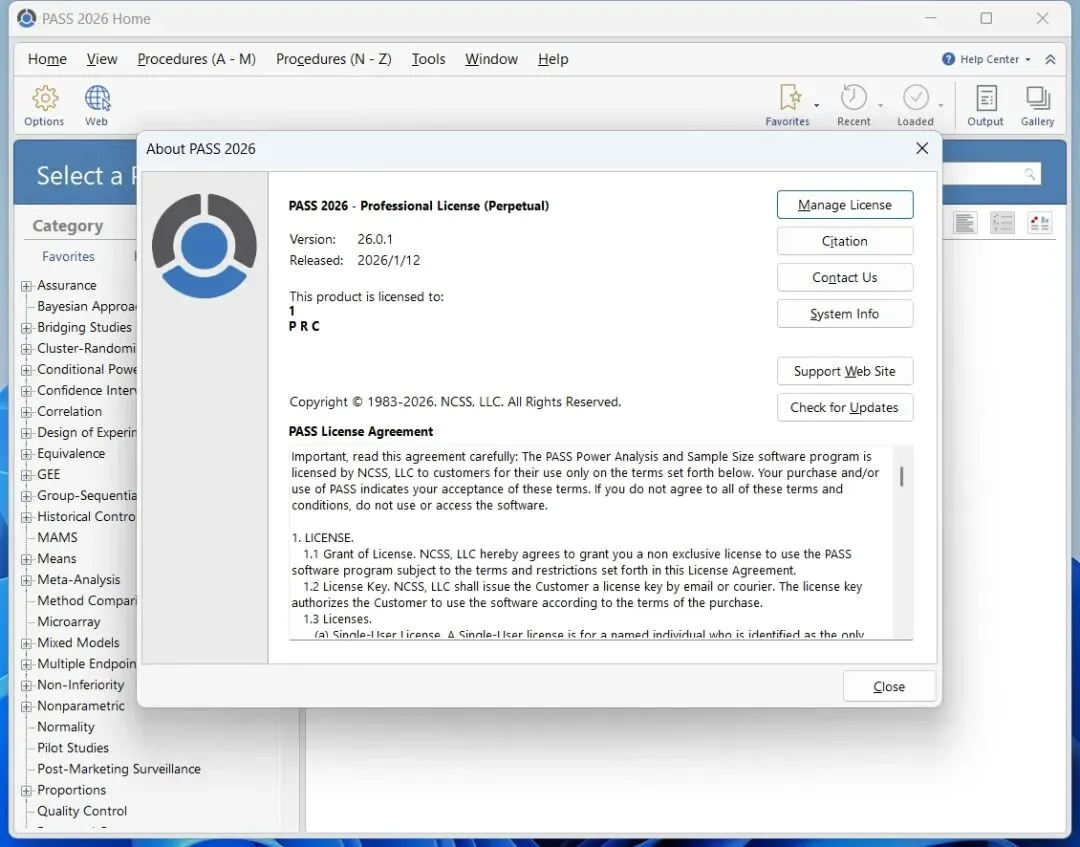Screen dimensions: 1080x847
Task: Open the Procedures (A - M) menu
Action: pos(196,59)
